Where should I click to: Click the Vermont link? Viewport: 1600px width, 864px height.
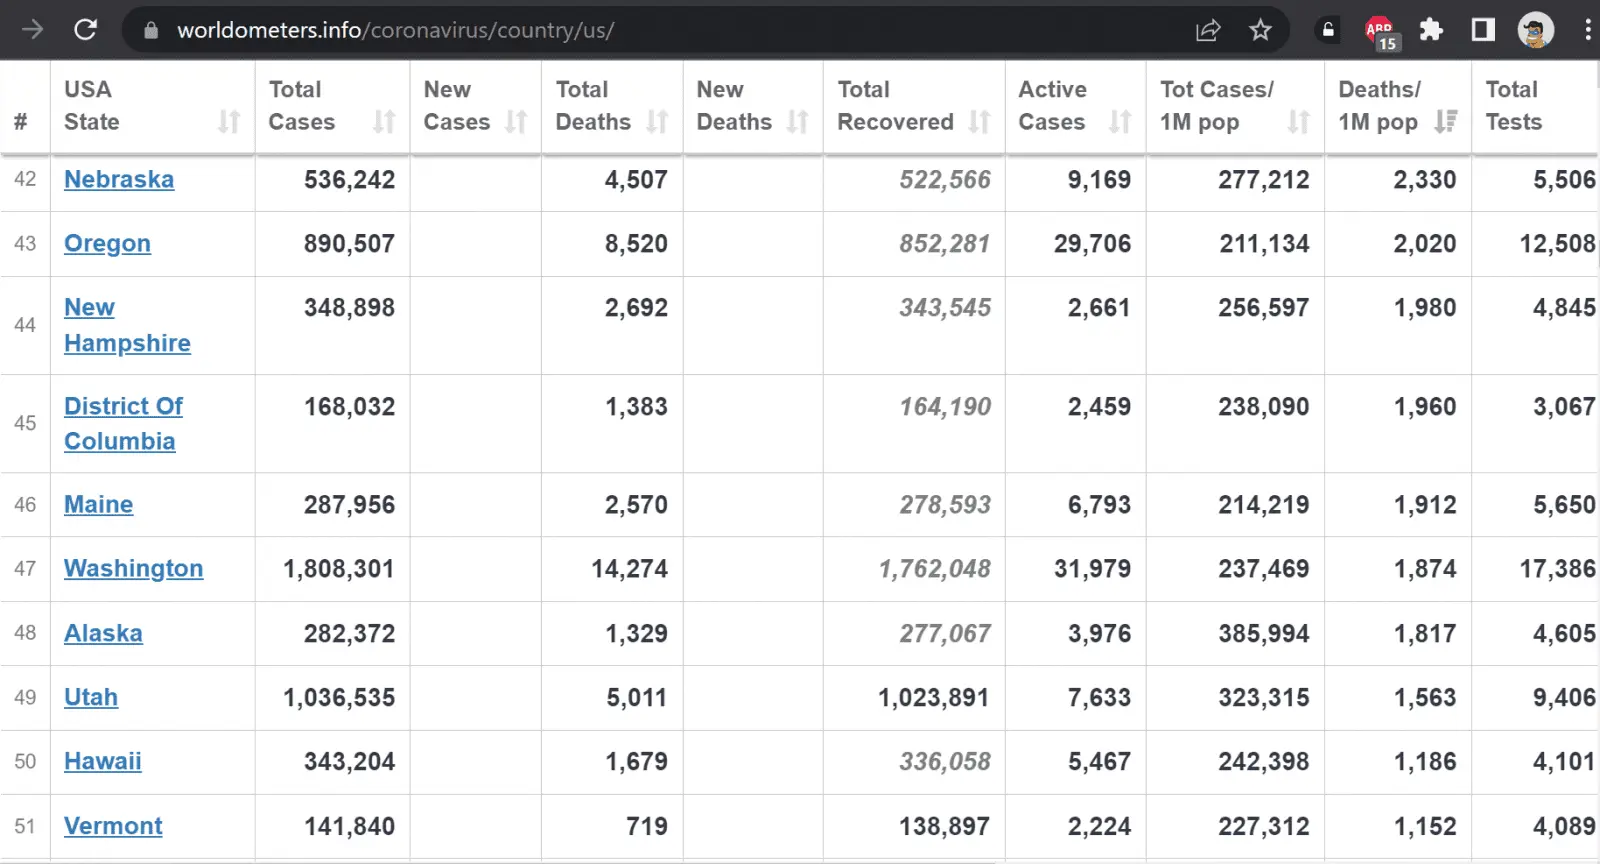[x=113, y=826]
